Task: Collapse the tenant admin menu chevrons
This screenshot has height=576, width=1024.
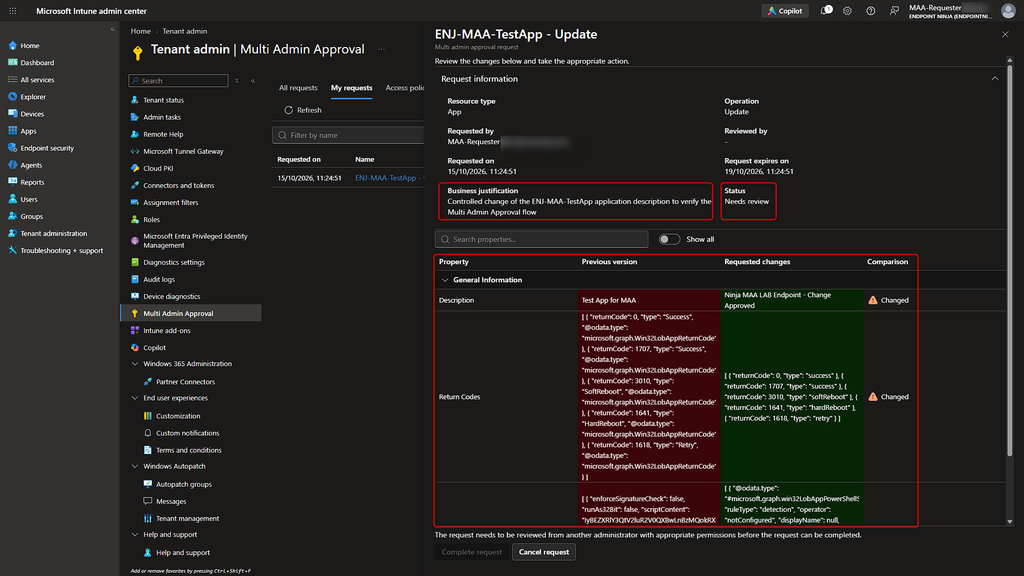Action: pos(253,80)
